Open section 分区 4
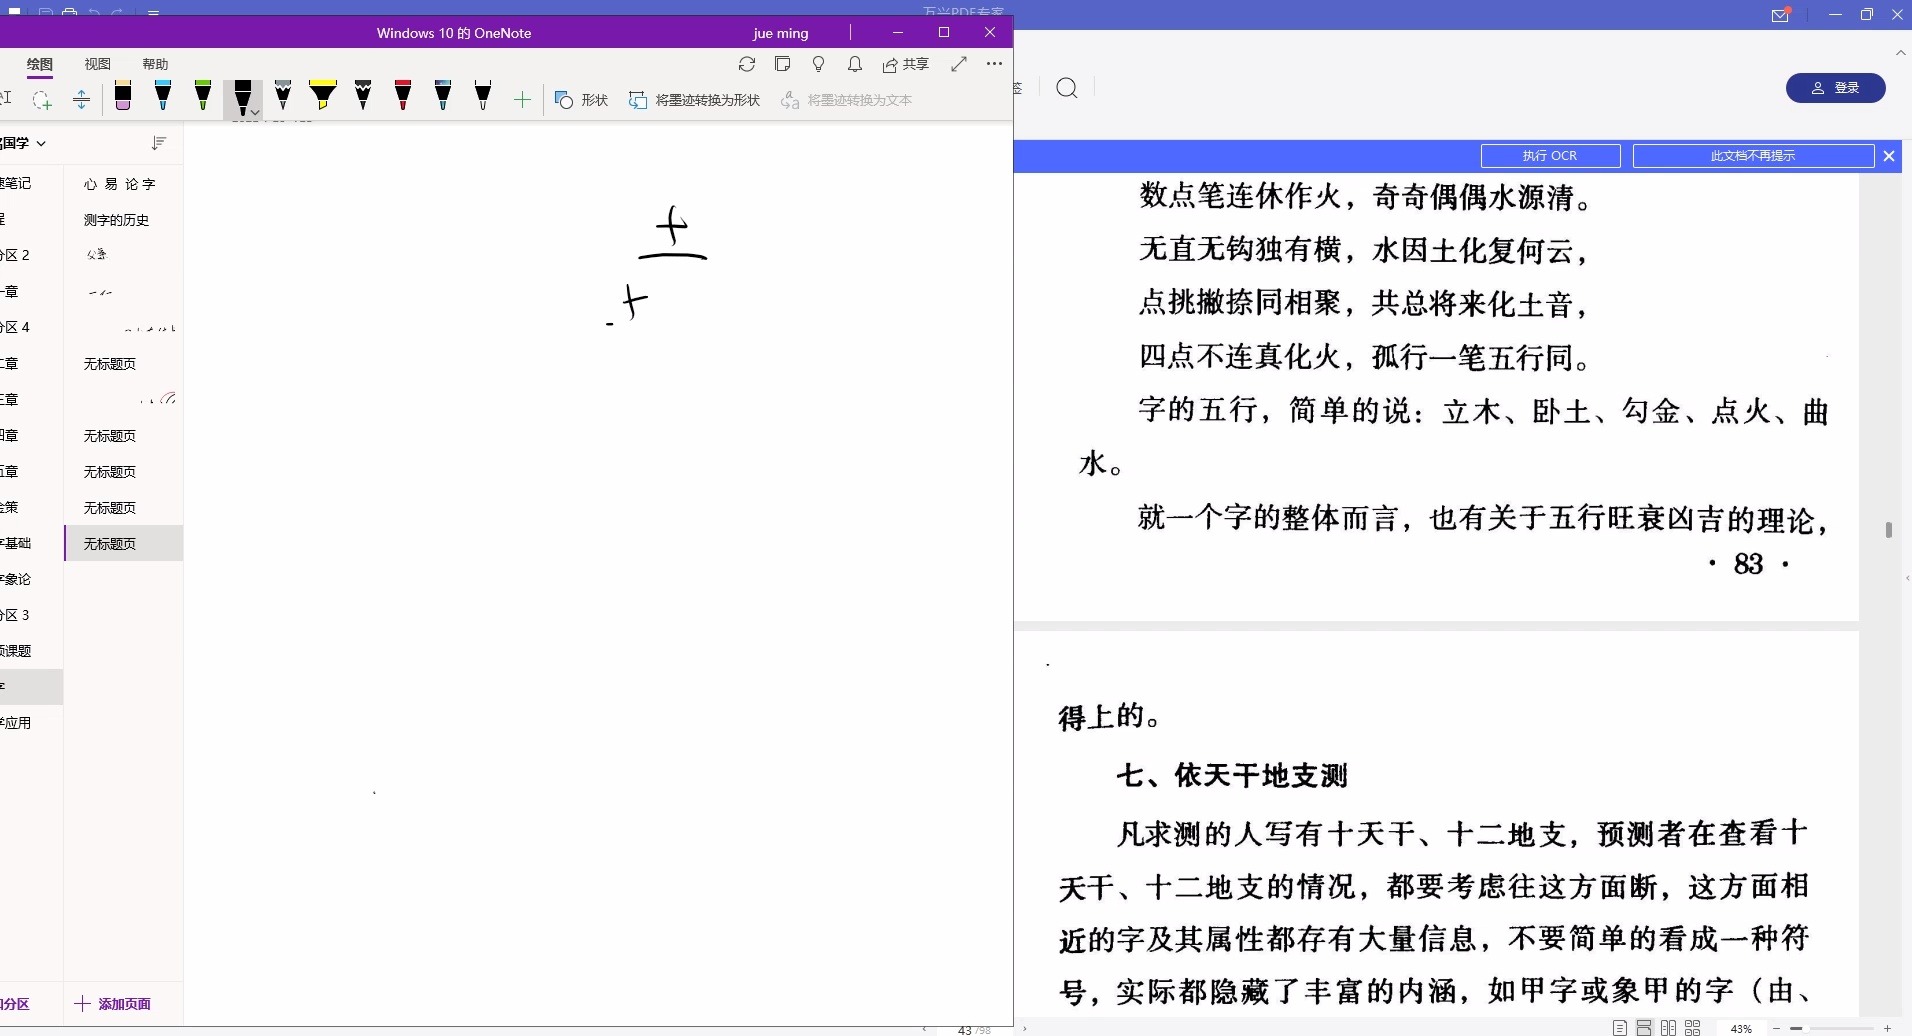This screenshot has height=1036, width=1912. 30,327
